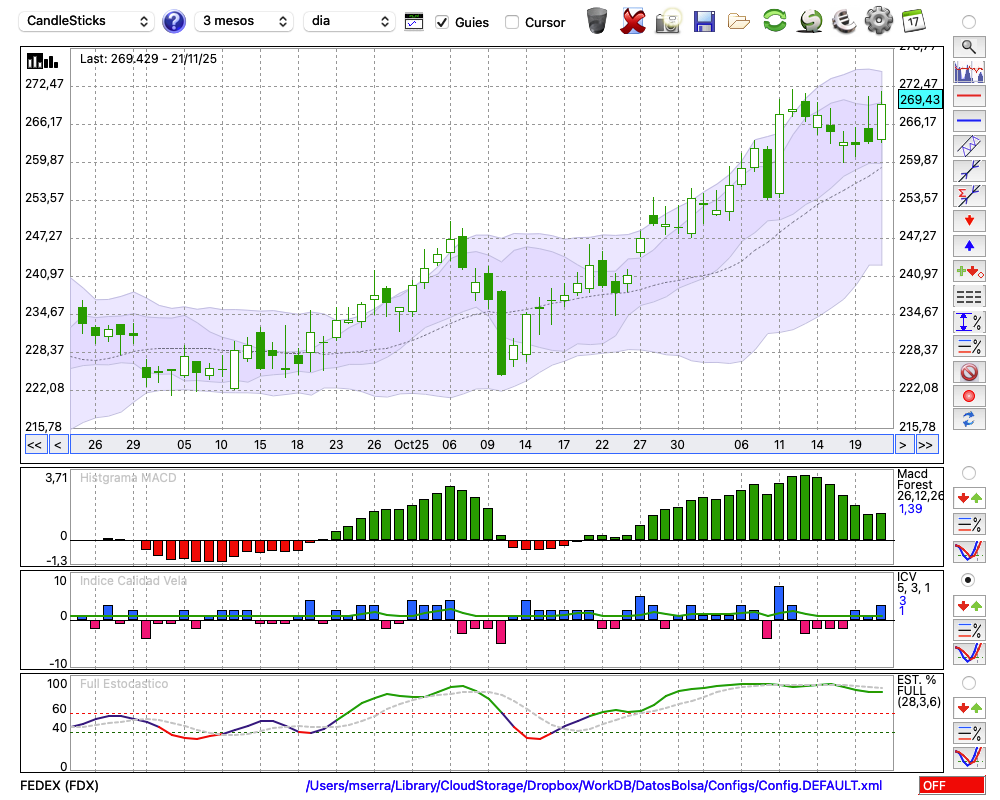Click the bar chart icon in price panel
1000x800 pixels.
pos(43,61)
